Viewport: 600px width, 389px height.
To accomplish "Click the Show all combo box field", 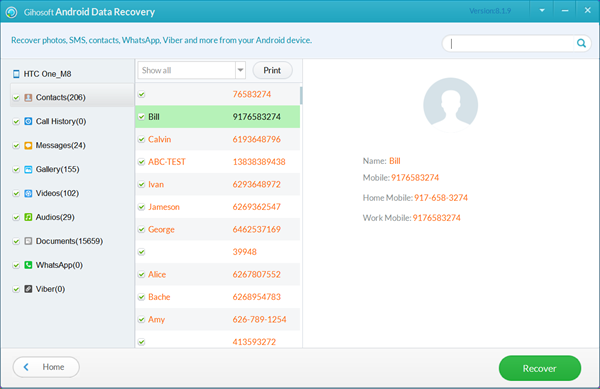I will tap(192, 70).
